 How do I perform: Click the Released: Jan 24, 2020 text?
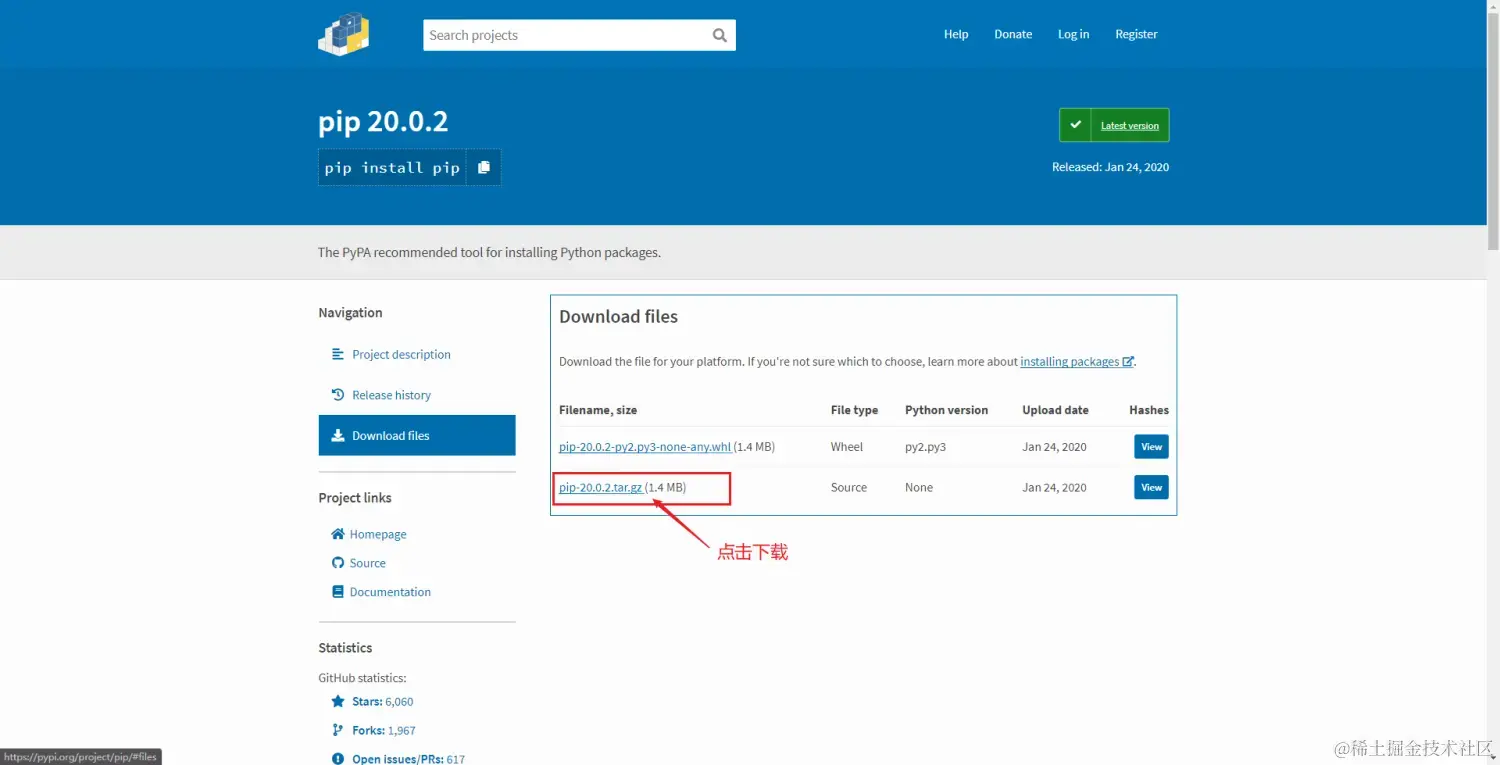1110,167
